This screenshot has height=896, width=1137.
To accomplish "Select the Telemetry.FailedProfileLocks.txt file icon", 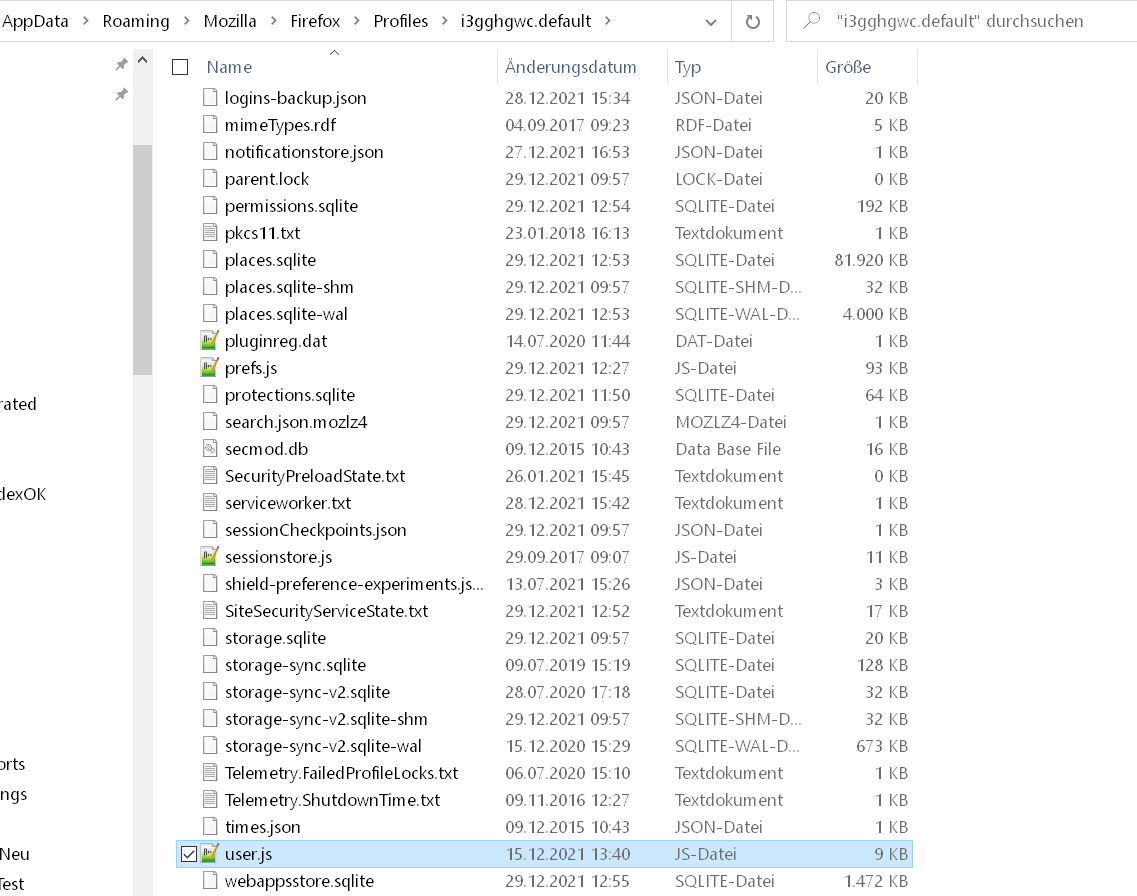I will coord(210,773).
